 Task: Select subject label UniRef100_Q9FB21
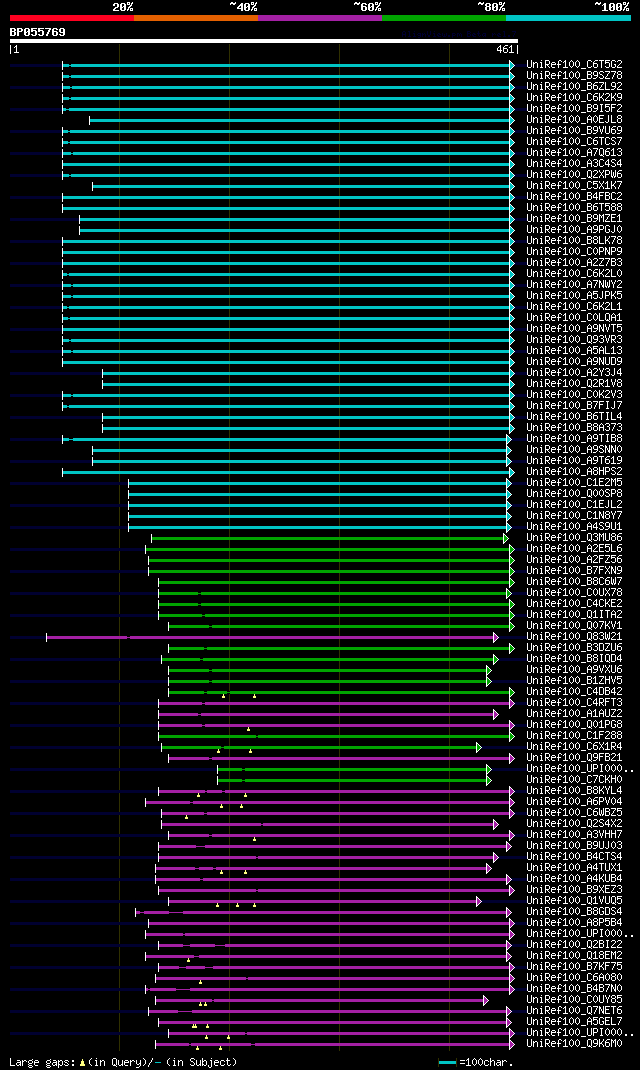[x=574, y=757]
